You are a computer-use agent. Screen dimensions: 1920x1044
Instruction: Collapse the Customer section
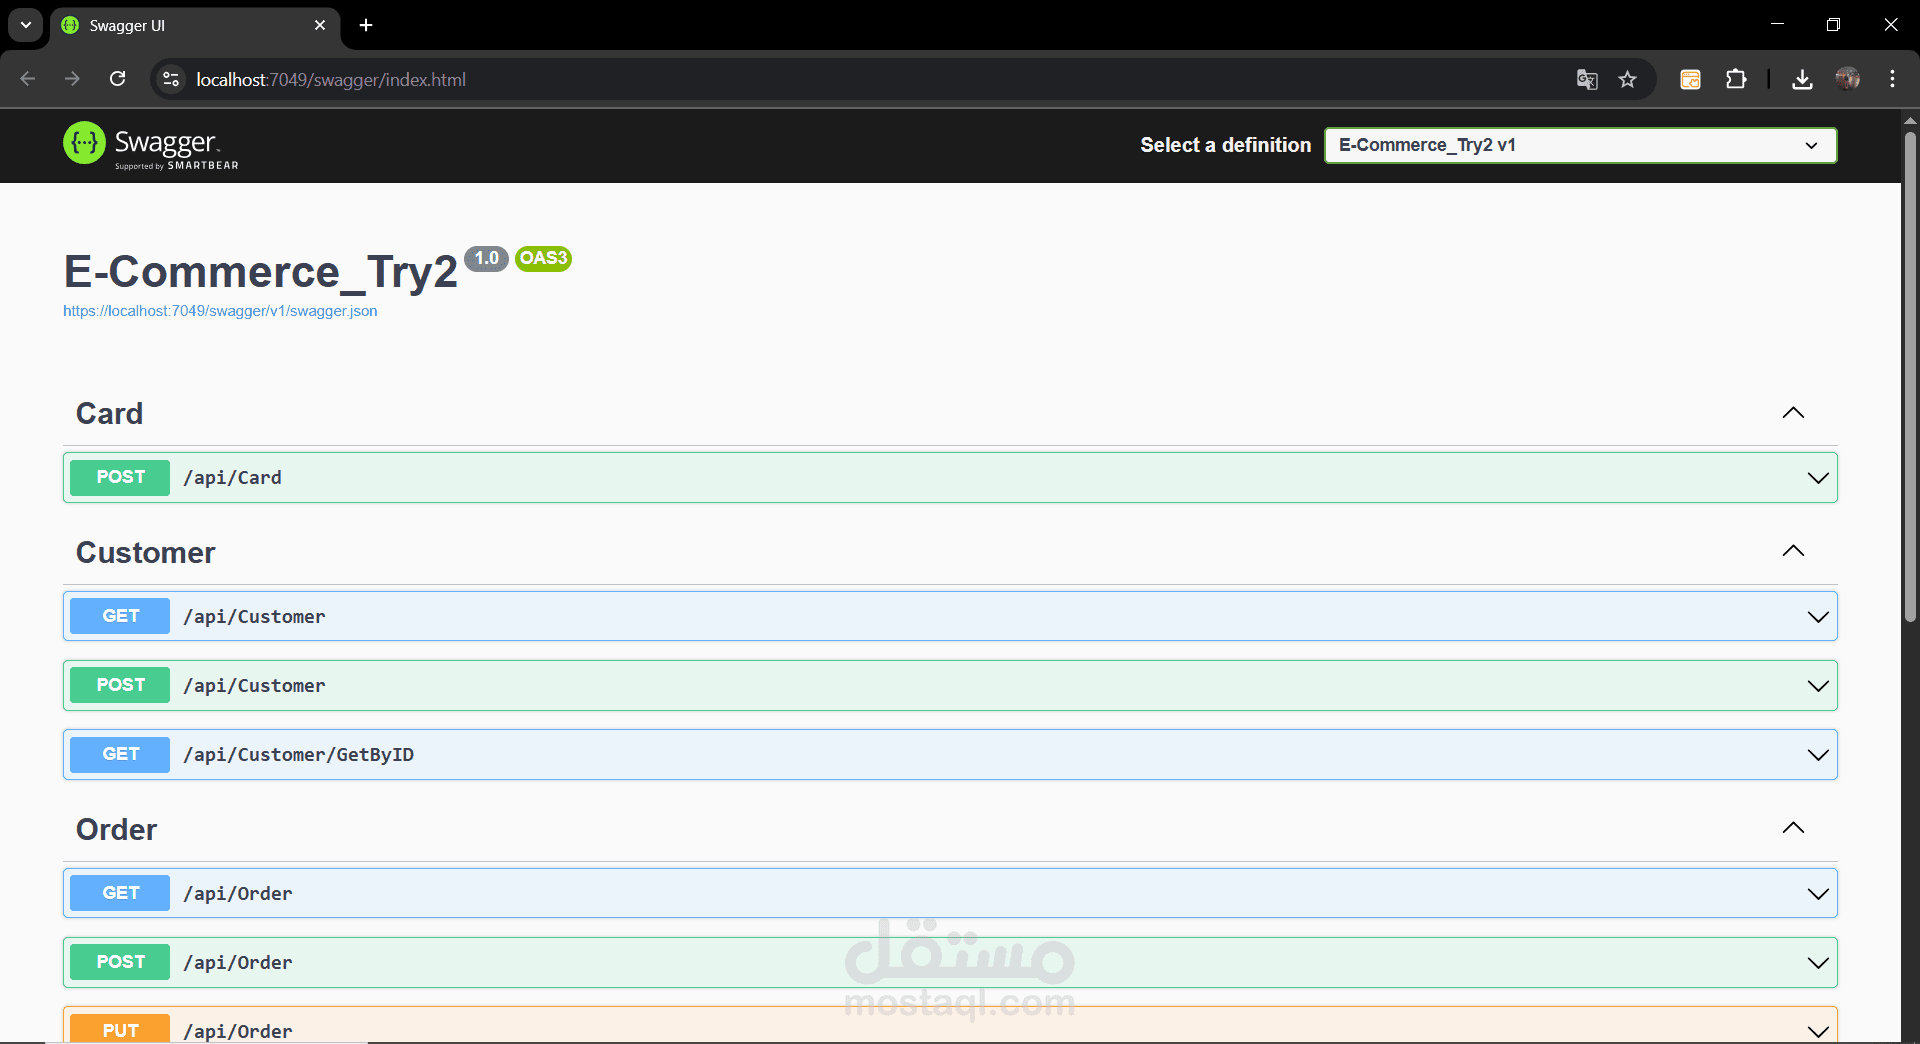pos(1793,551)
